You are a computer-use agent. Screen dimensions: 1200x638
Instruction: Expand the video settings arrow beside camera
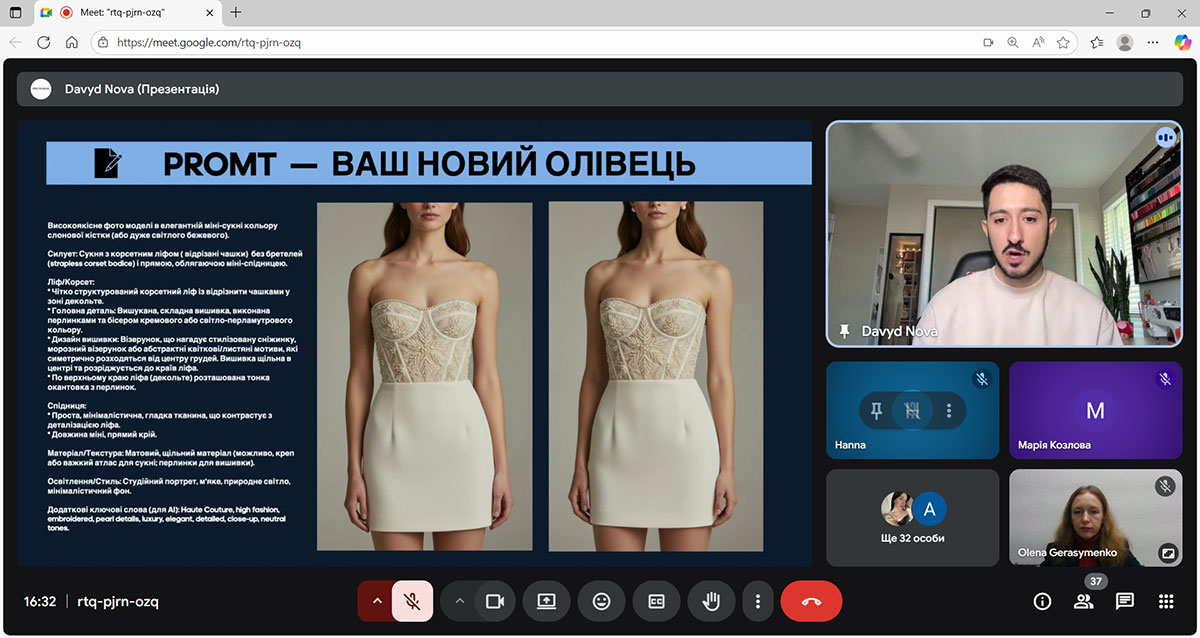(459, 601)
